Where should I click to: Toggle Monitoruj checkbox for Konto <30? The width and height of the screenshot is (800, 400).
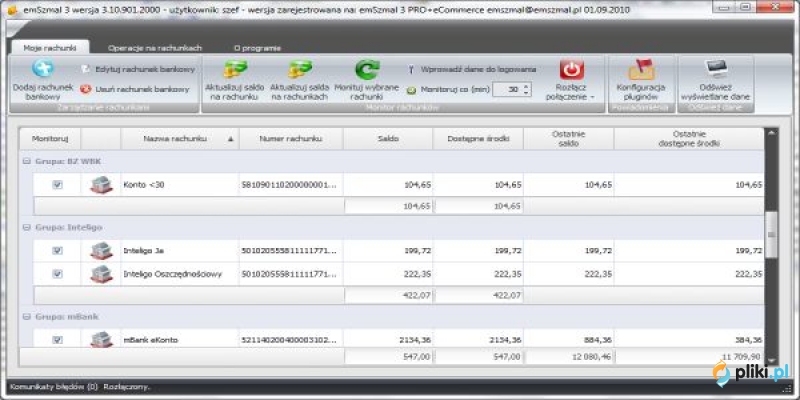point(58,185)
